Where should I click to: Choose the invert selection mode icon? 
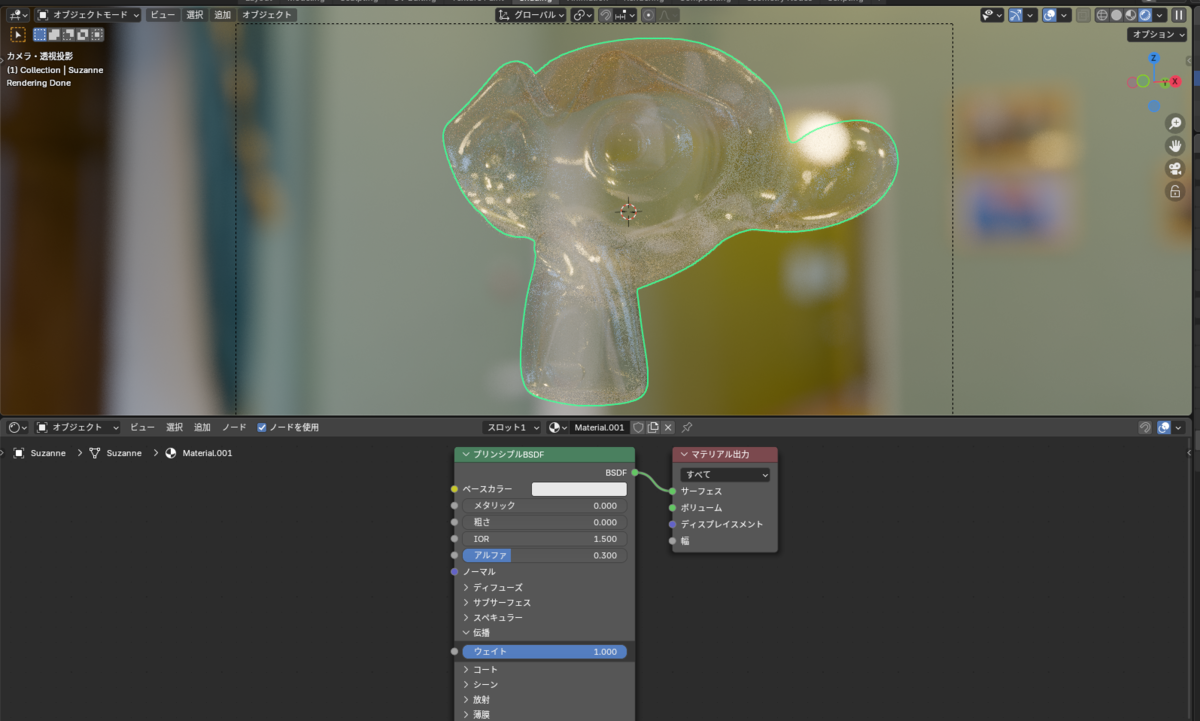click(83, 34)
